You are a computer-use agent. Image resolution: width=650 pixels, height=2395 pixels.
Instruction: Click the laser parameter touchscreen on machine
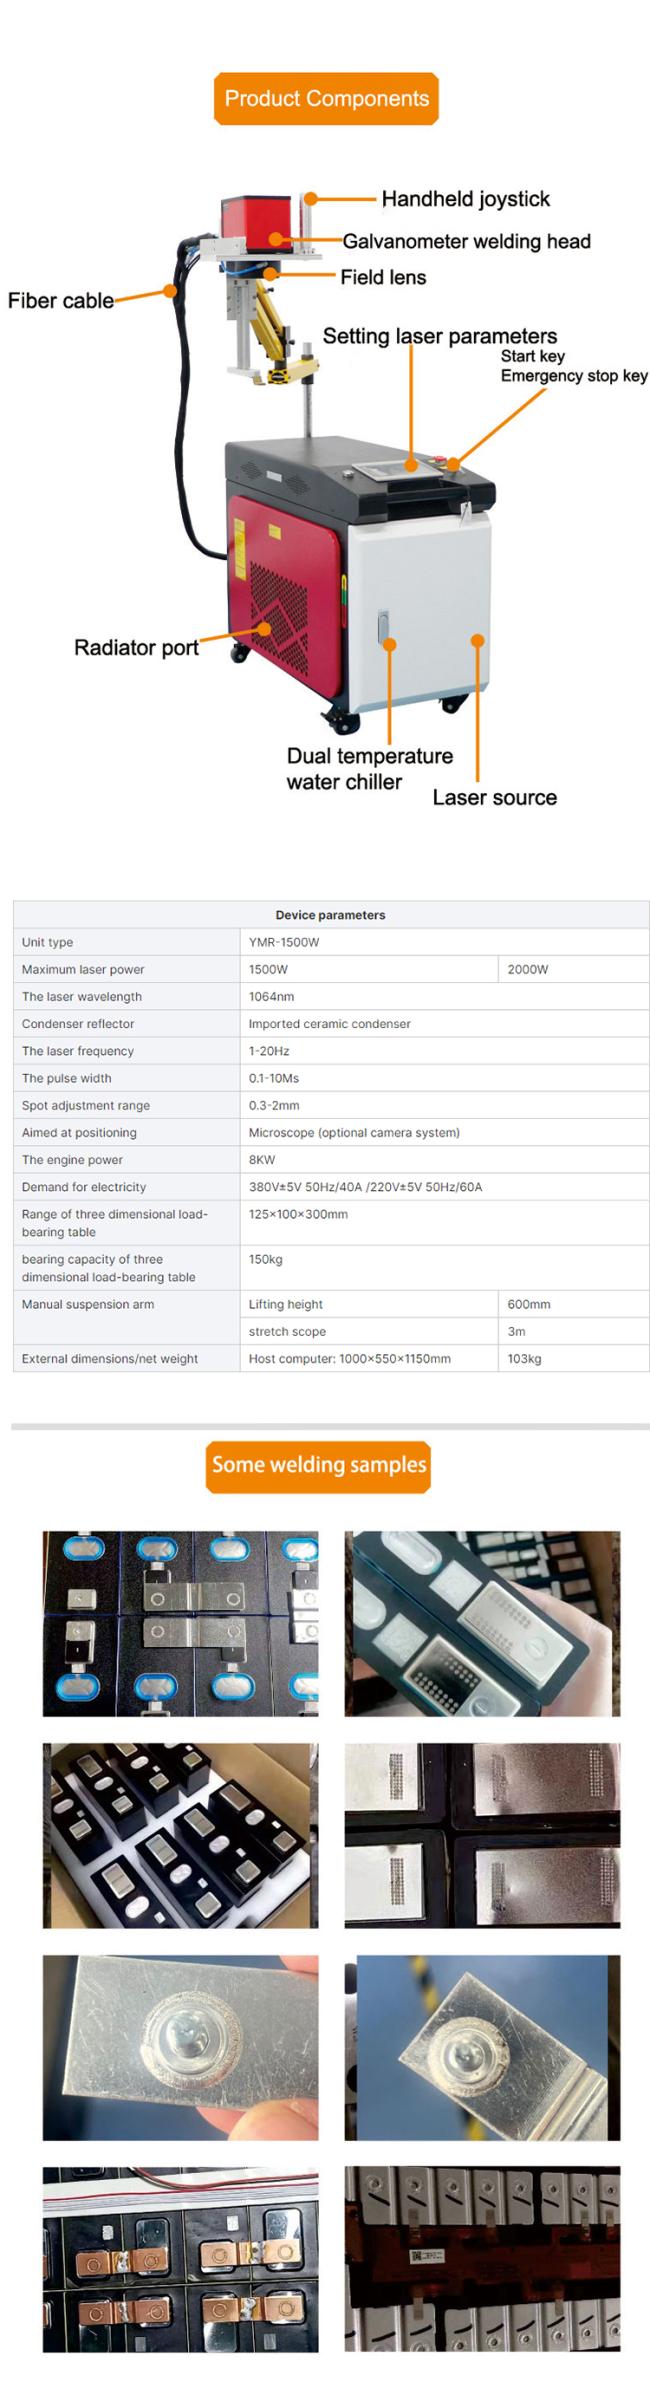point(394,468)
